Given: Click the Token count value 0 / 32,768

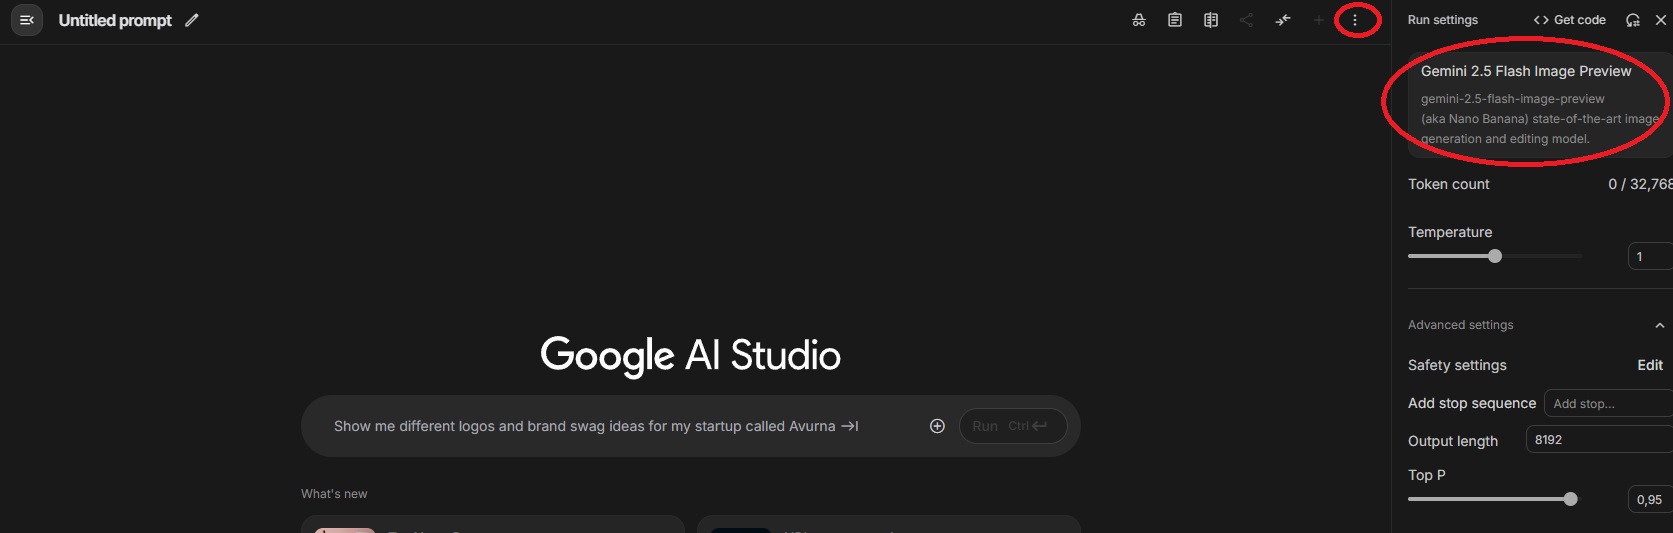Looking at the screenshot, I should click(x=1640, y=184).
